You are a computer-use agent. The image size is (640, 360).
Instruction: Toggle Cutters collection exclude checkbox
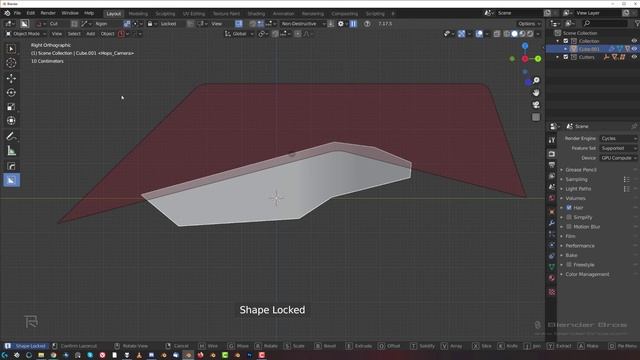coord(566,57)
